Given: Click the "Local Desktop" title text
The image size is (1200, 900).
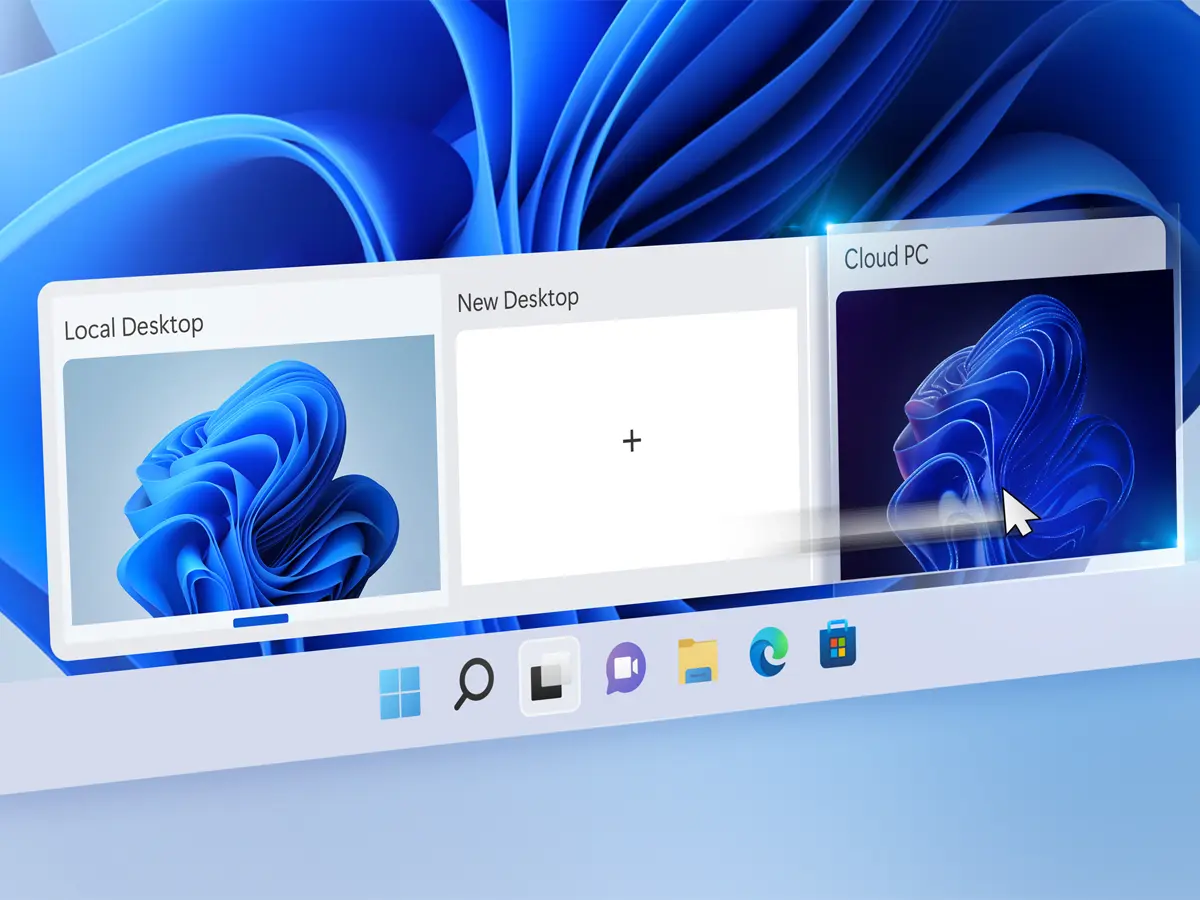Looking at the screenshot, I should click(x=133, y=327).
